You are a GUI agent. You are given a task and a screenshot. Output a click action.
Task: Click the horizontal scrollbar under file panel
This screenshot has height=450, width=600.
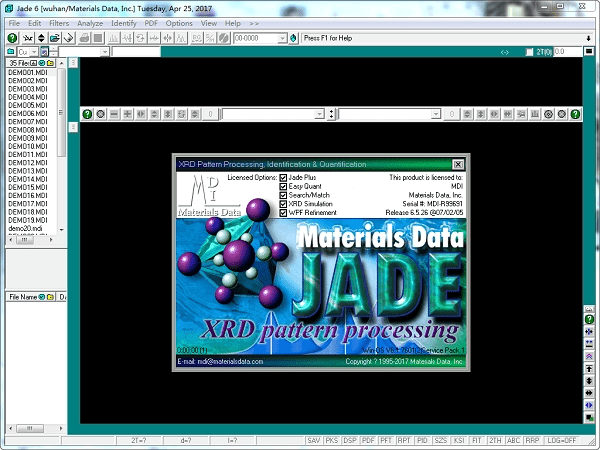(30, 428)
